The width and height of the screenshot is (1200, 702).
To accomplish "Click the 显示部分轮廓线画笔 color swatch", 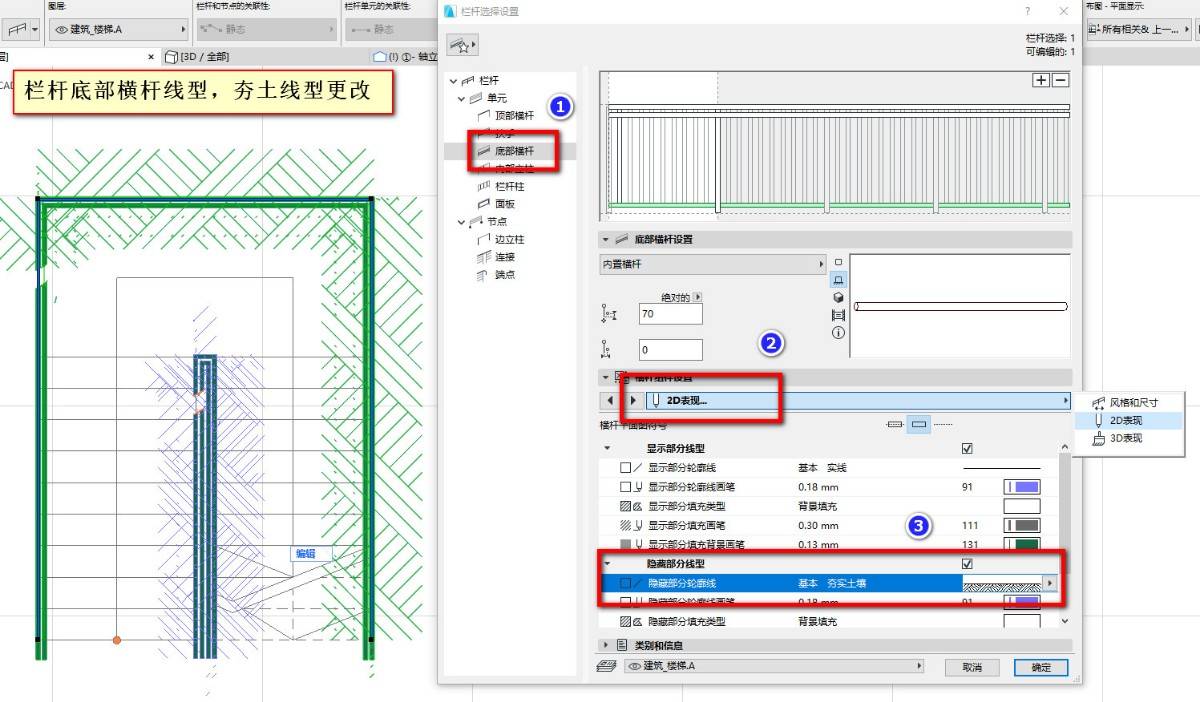I will tap(1022, 487).
